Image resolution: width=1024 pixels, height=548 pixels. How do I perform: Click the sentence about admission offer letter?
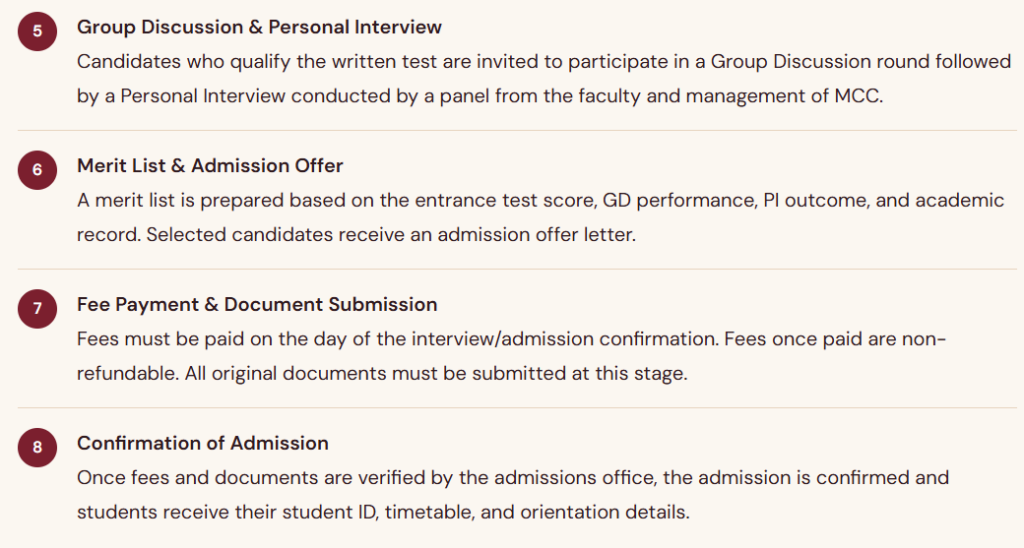(391, 234)
